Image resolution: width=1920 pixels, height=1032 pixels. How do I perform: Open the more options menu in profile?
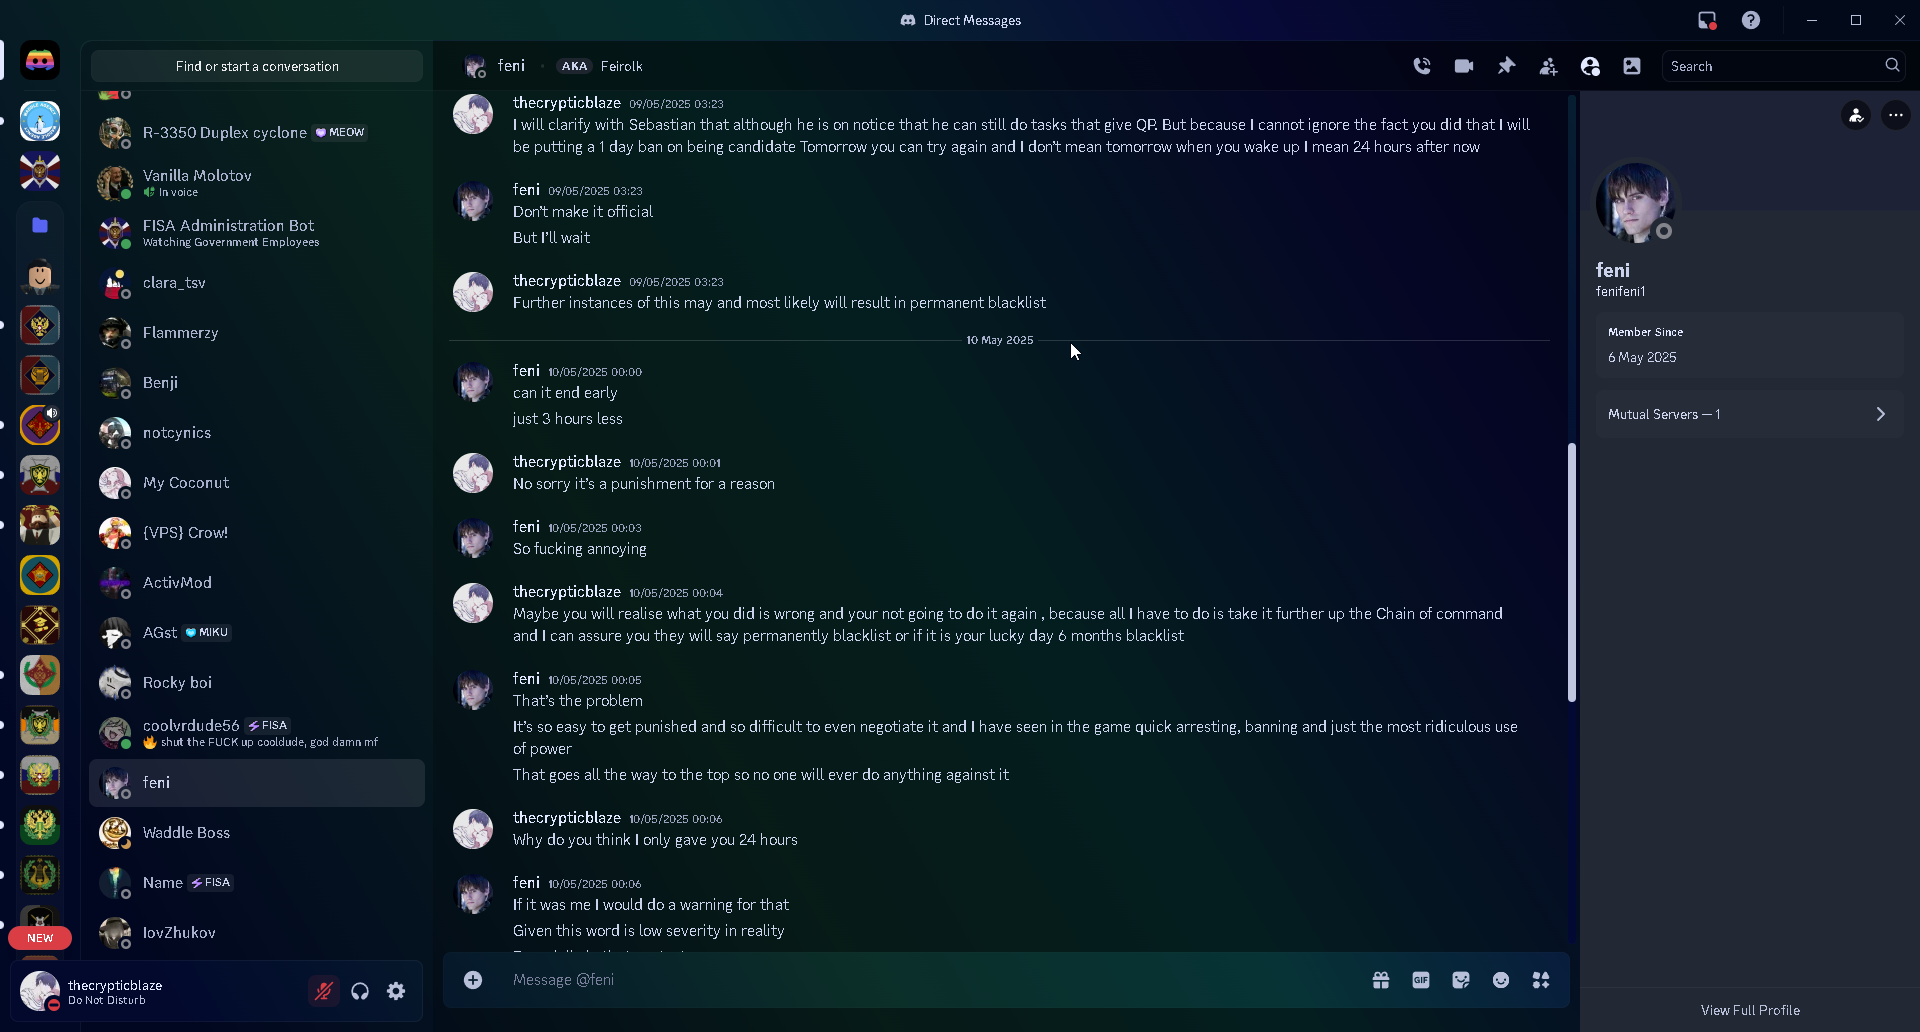pos(1895,115)
